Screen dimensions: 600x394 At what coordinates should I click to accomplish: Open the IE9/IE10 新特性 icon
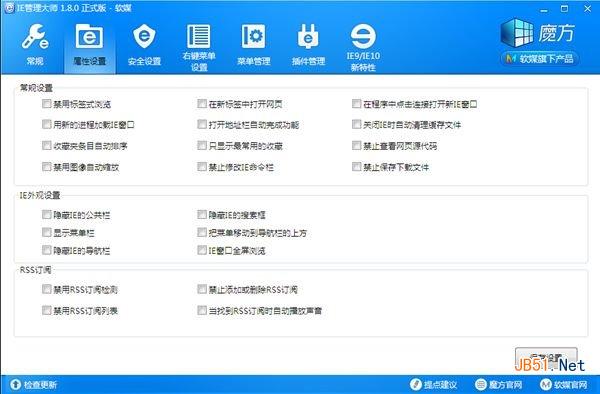(363, 47)
